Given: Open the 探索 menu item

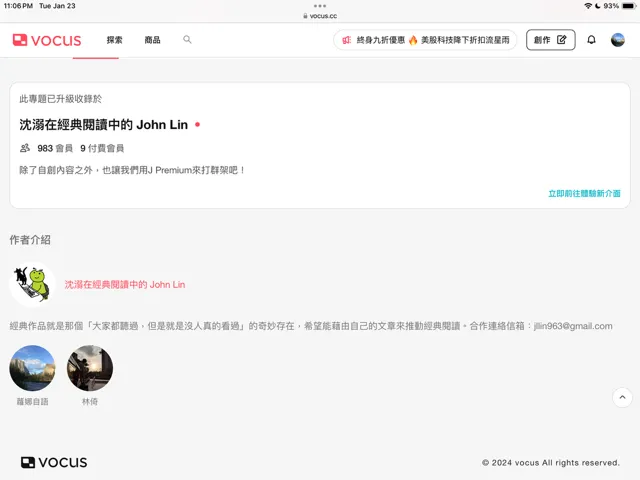Looking at the screenshot, I should pos(114,40).
